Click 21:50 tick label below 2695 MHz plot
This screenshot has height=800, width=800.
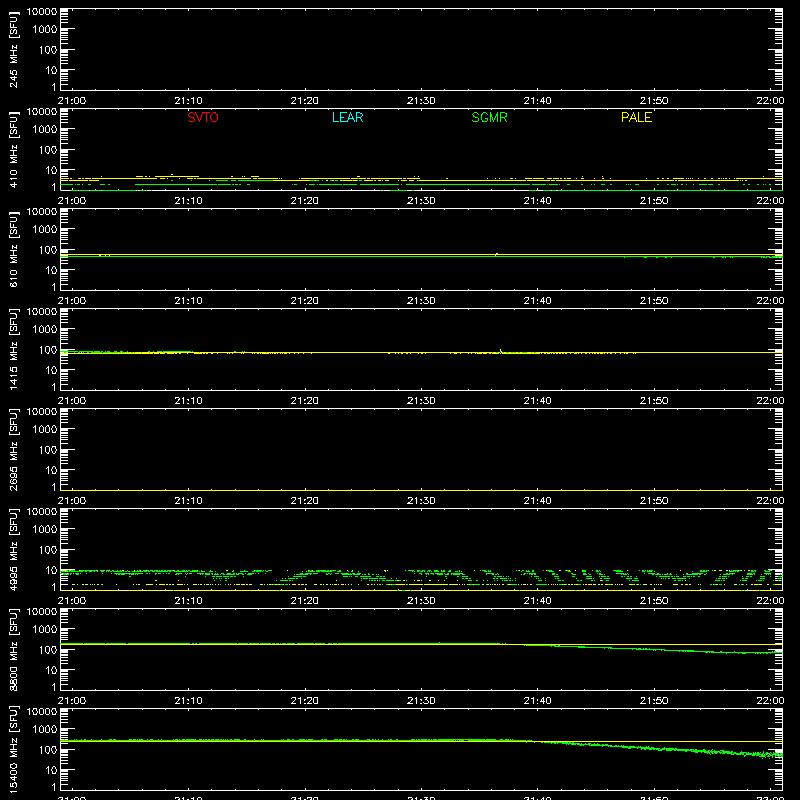tap(654, 501)
